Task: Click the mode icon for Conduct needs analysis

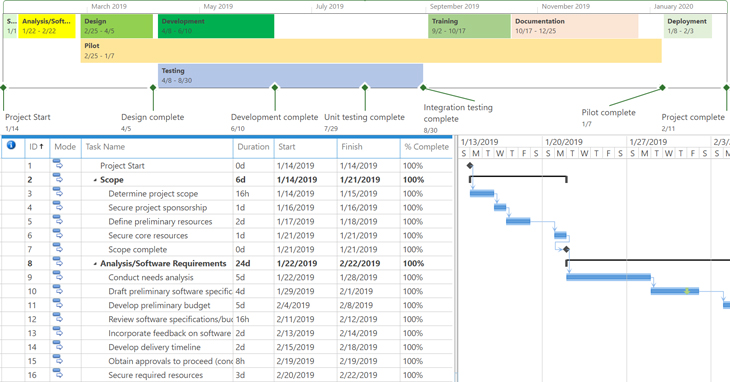Action: coord(58,276)
